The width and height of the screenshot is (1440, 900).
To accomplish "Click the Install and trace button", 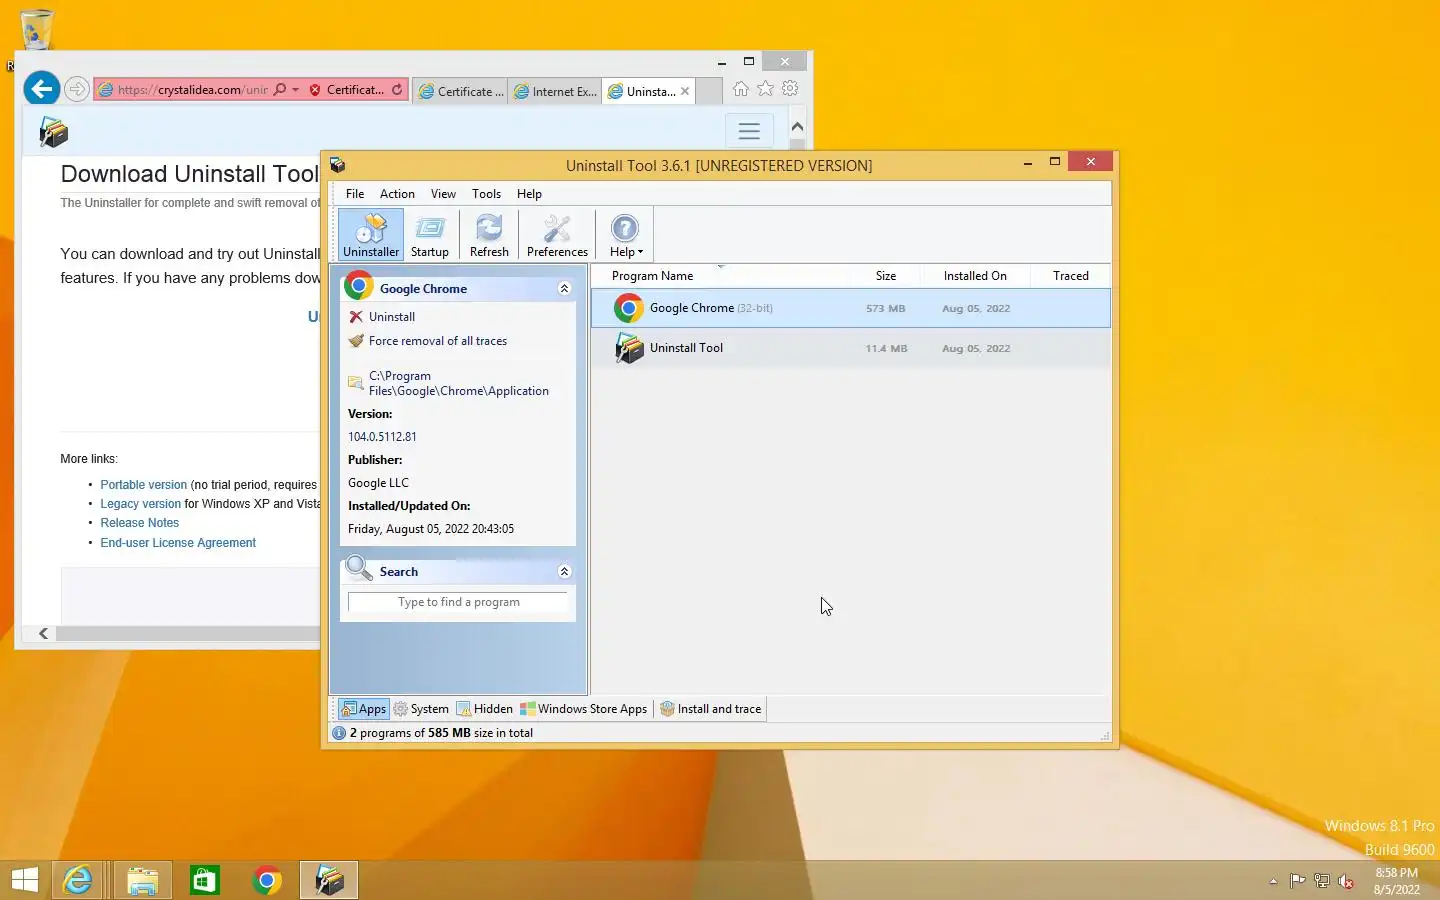I will tap(711, 709).
